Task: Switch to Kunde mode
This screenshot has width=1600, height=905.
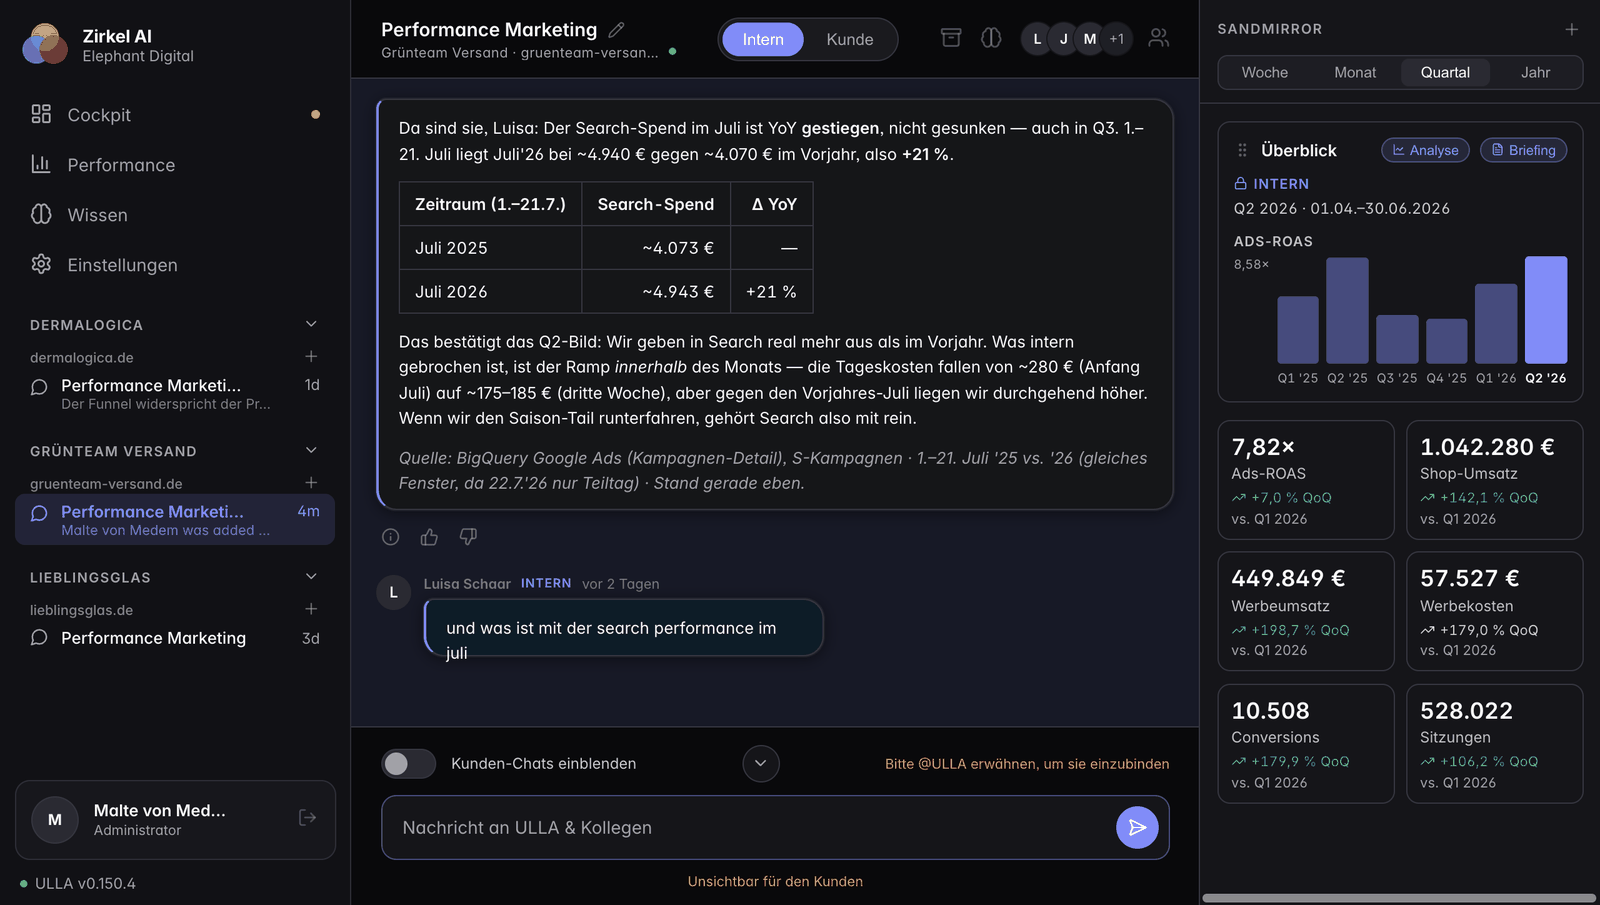Action: pyautogui.click(x=850, y=39)
